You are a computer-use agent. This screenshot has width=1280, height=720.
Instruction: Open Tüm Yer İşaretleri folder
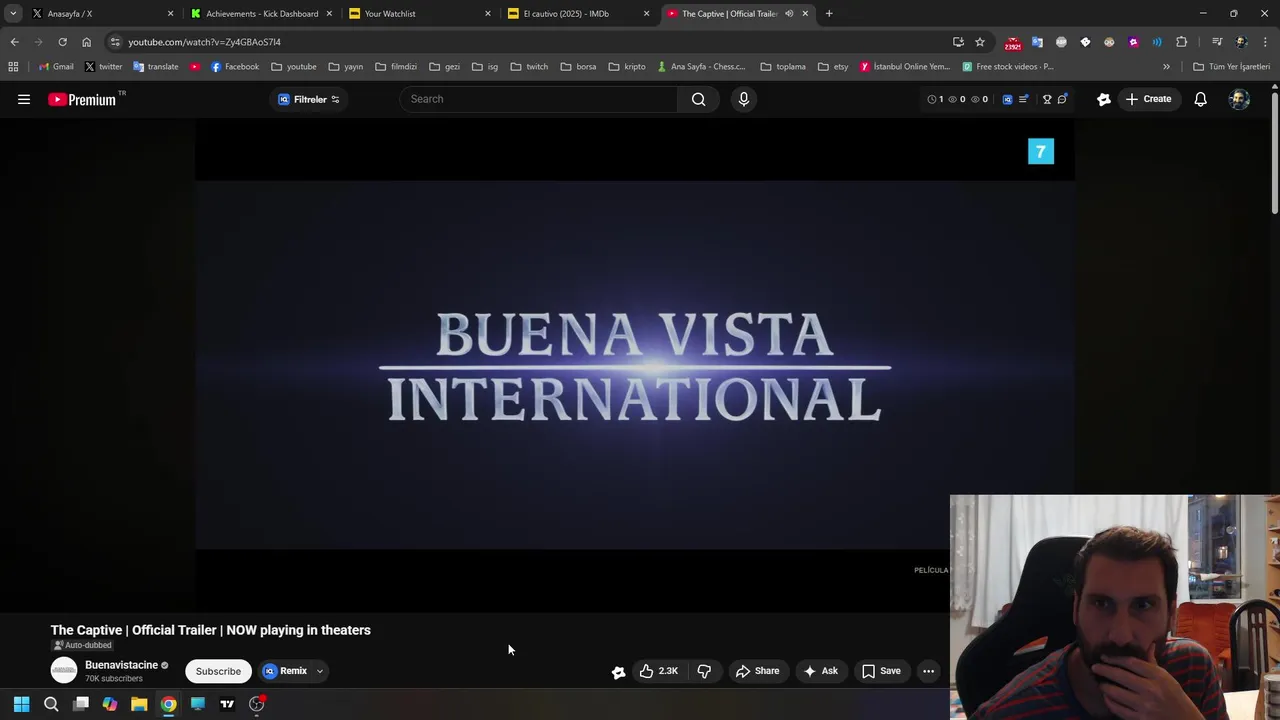pyautogui.click(x=1231, y=67)
